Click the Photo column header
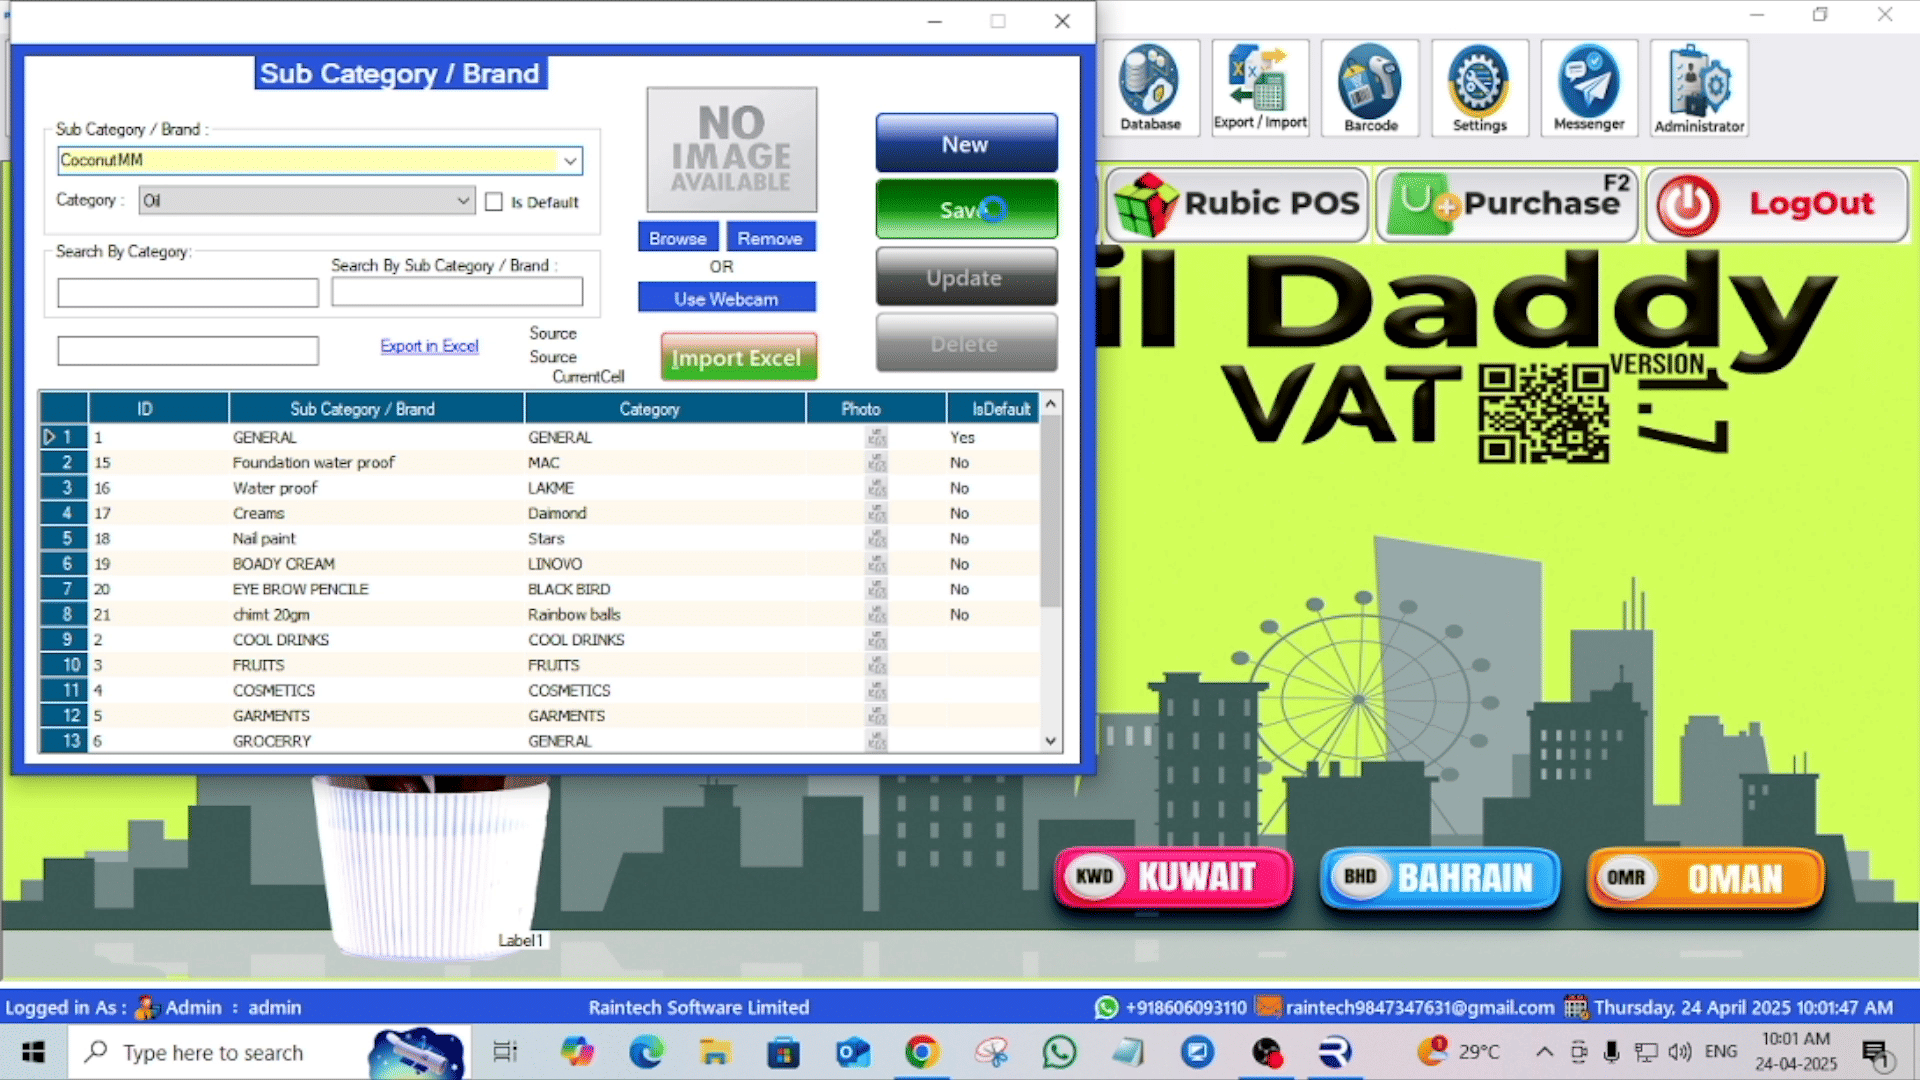Image resolution: width=1920 pixels, height=1080 pixels. [876, 409]
